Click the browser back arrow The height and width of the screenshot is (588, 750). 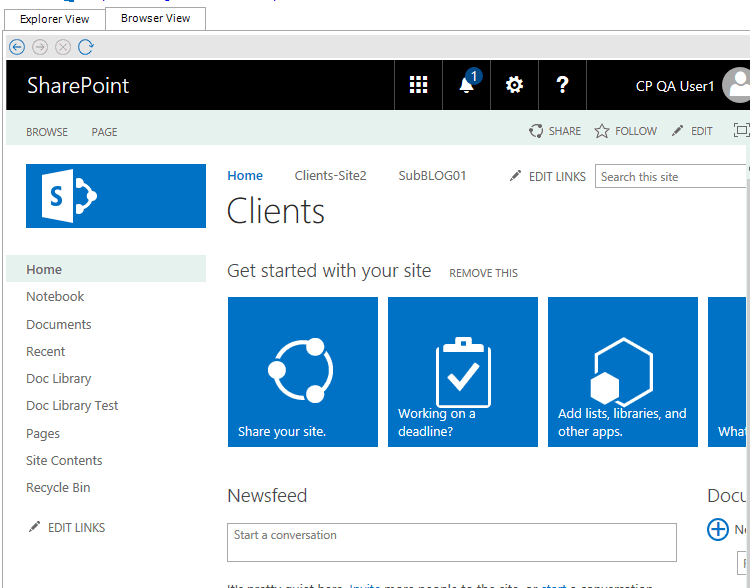pyautogui.click(x=17, y=47)
